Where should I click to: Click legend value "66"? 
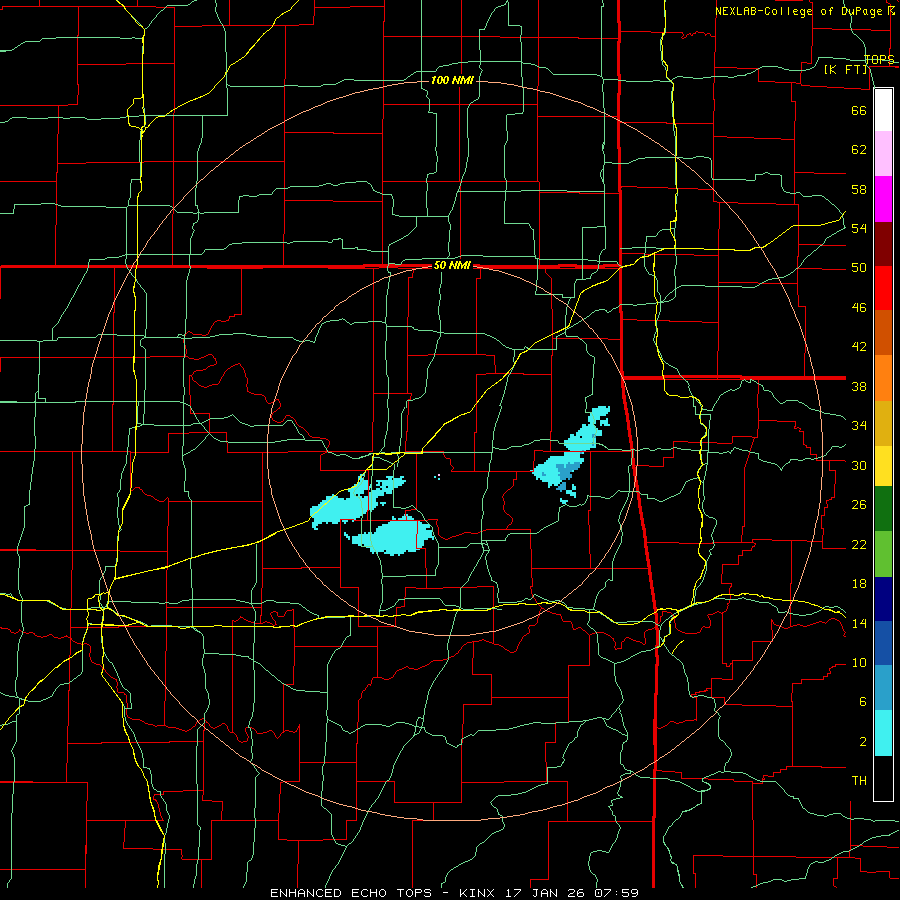(859, 110)
